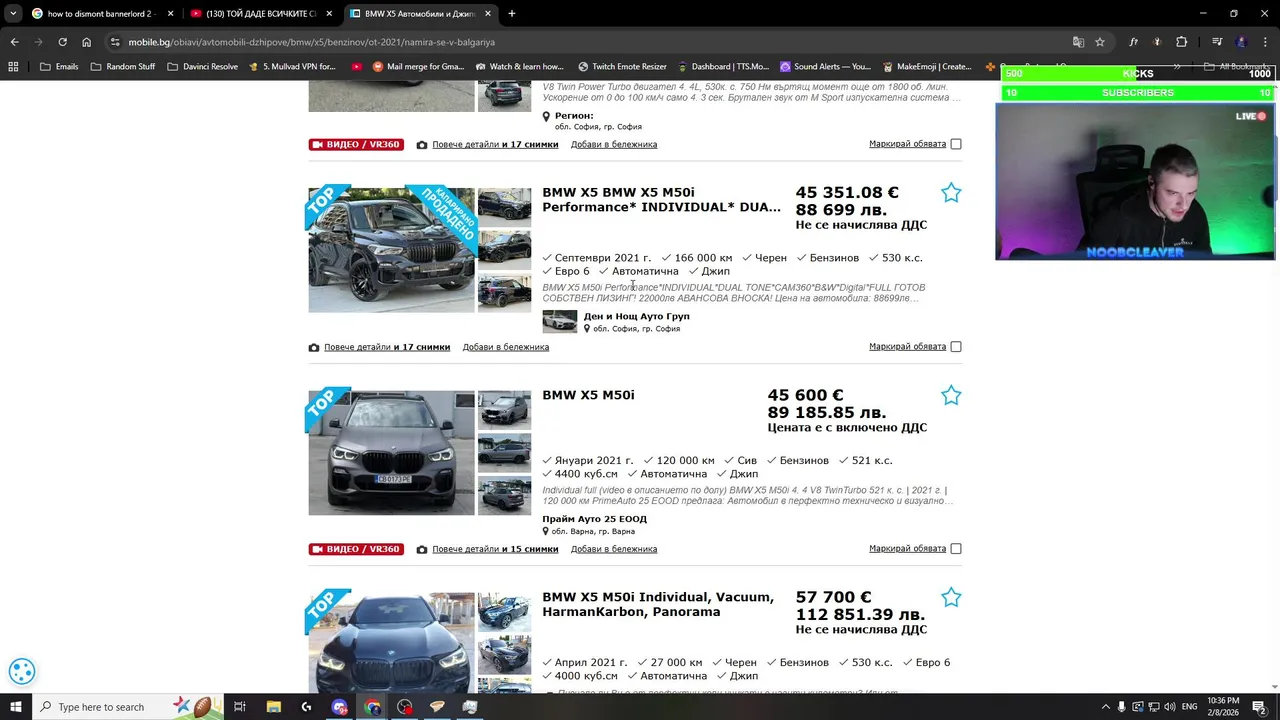Open the cookie settings icon
The height and width of the screenshot is (720, 1280).
pos(22,672)
